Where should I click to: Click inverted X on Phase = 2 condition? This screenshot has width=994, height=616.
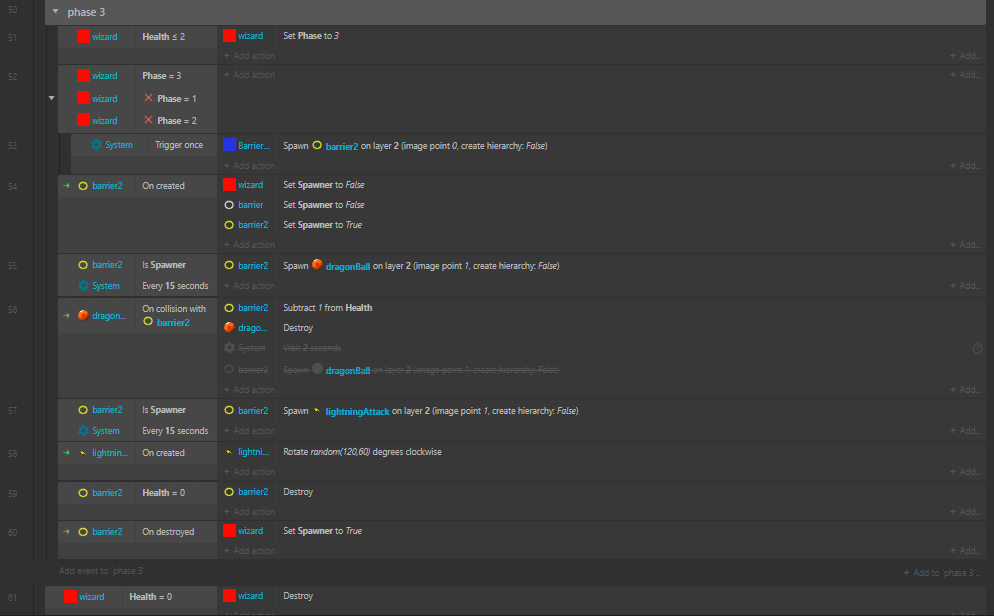point(148,120)
